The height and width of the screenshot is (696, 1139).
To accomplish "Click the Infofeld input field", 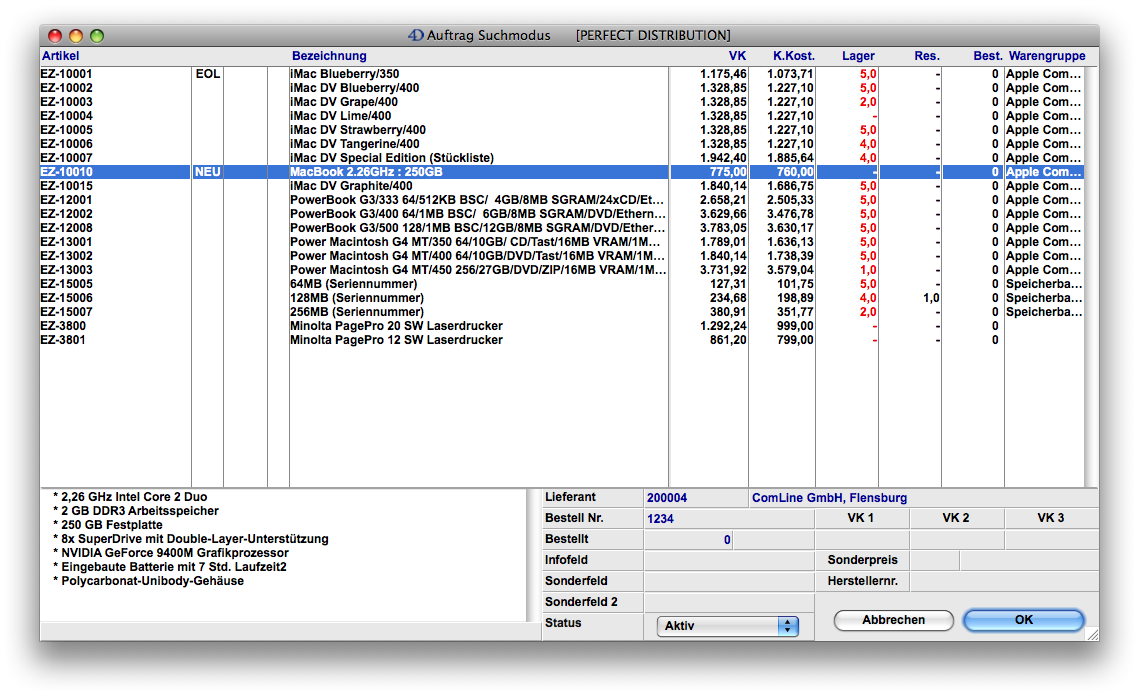I will tap(728, 561).
